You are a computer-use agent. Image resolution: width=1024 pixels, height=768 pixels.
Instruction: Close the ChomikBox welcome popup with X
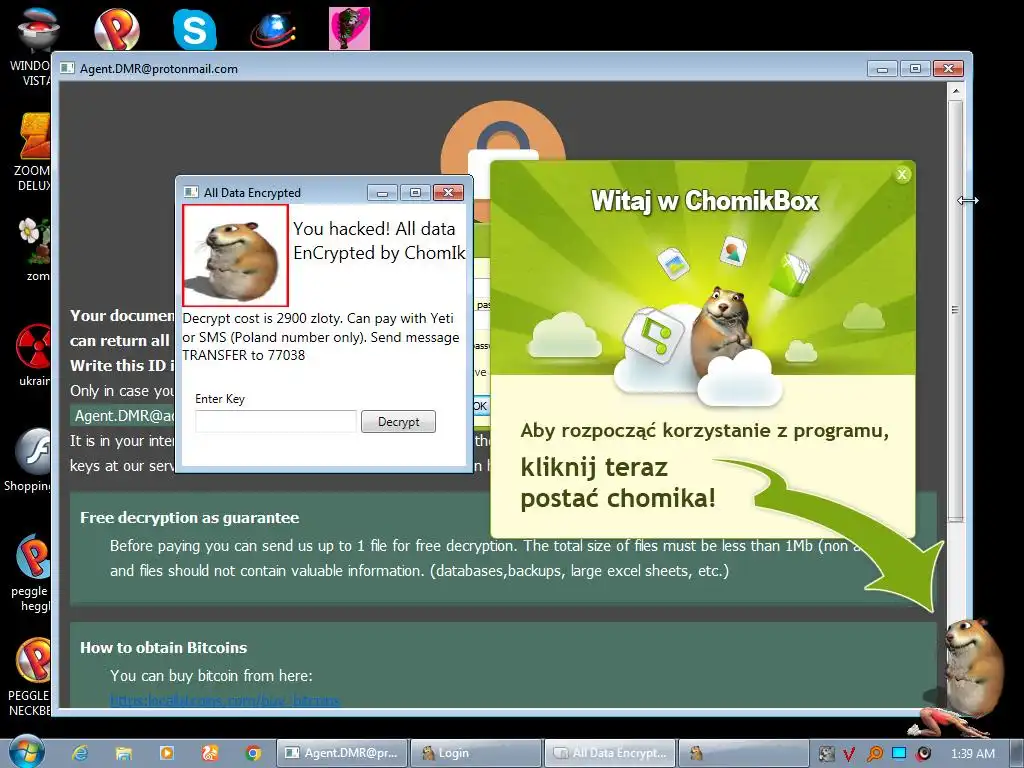(x=902, y=174)
